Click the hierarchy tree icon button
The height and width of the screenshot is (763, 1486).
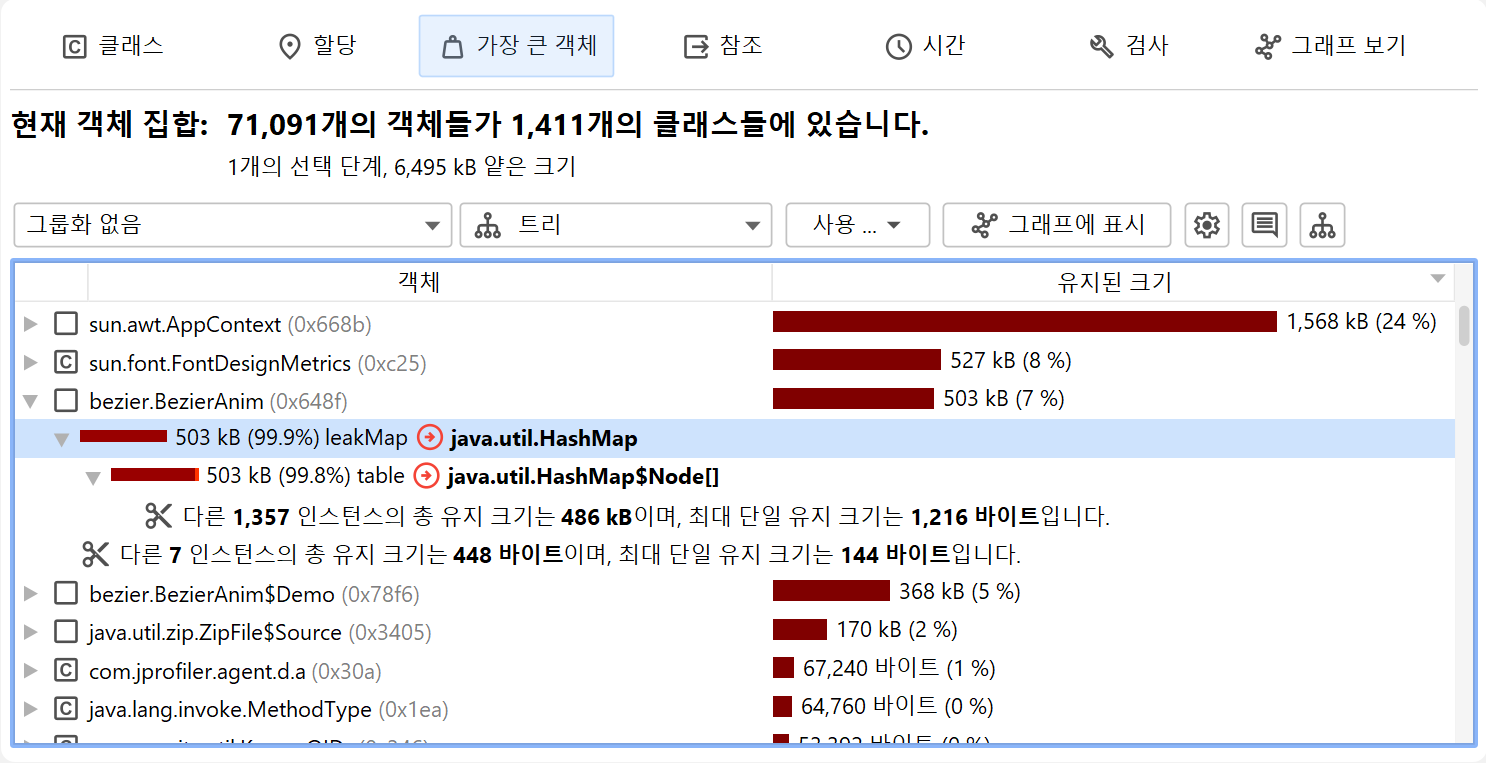tap(1322, 225)
